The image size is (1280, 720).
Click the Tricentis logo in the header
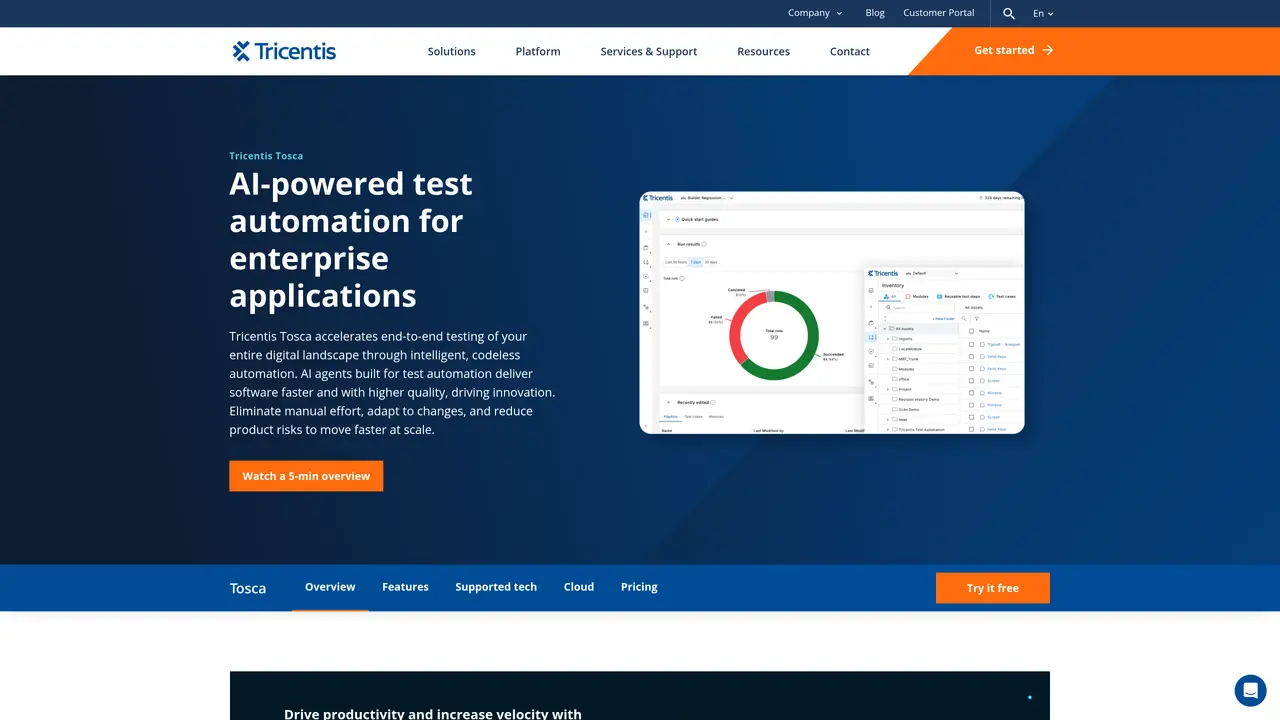(284, 51)
